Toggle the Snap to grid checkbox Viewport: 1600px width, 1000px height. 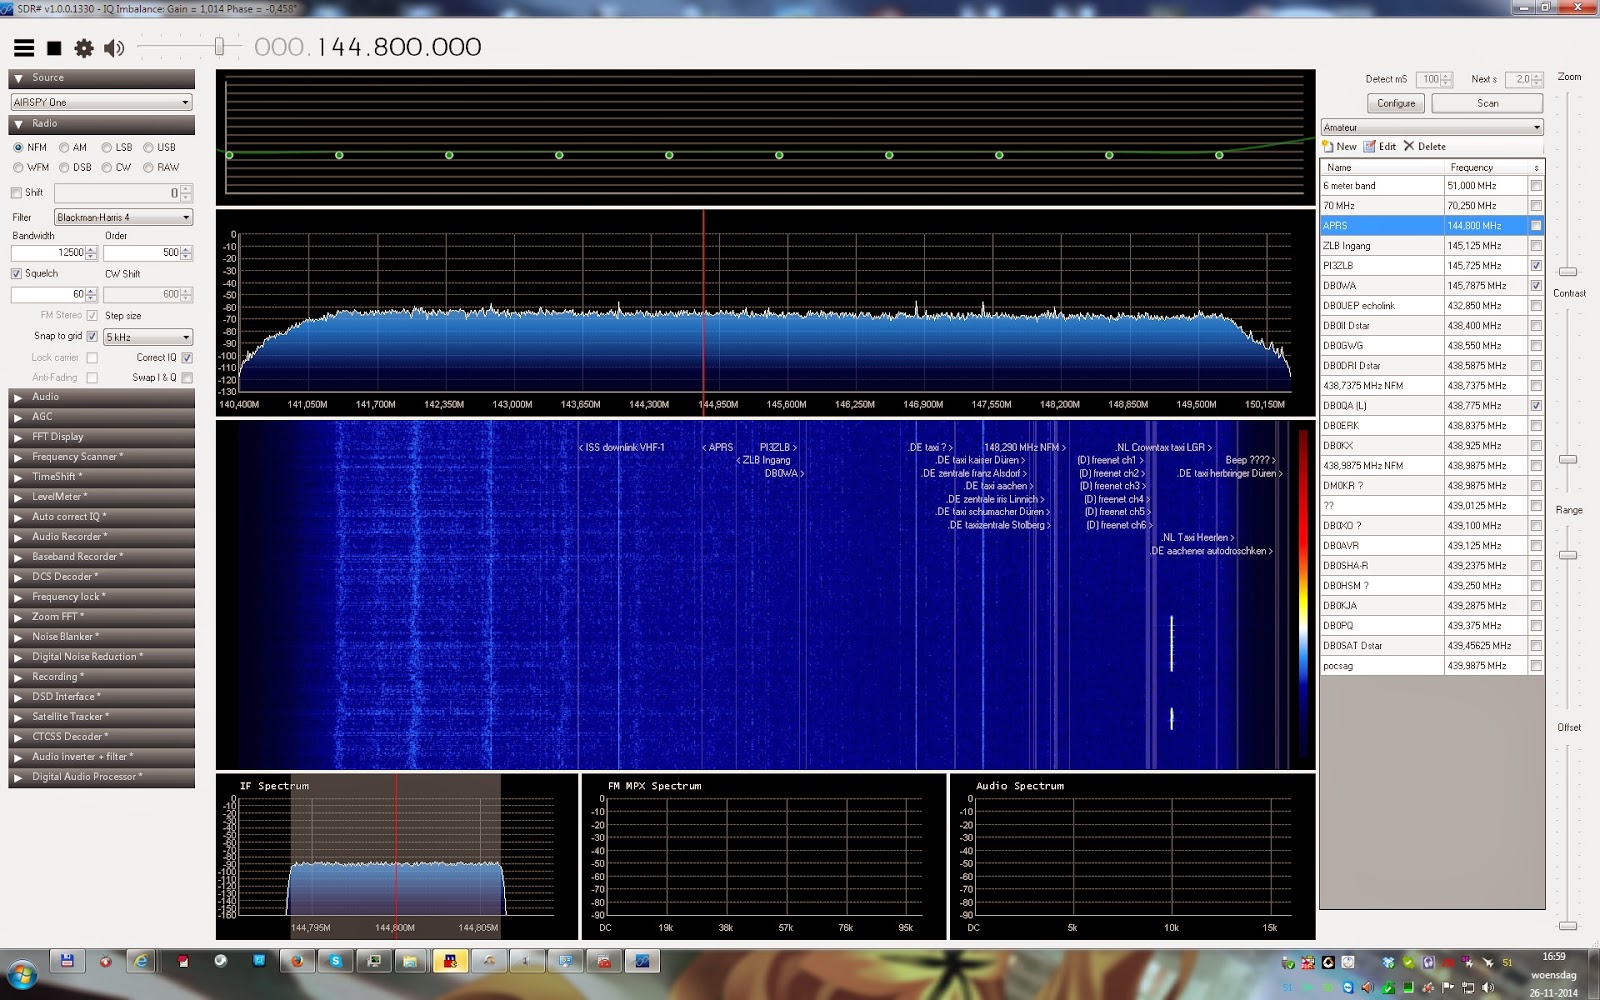click(x=92, y=336)
